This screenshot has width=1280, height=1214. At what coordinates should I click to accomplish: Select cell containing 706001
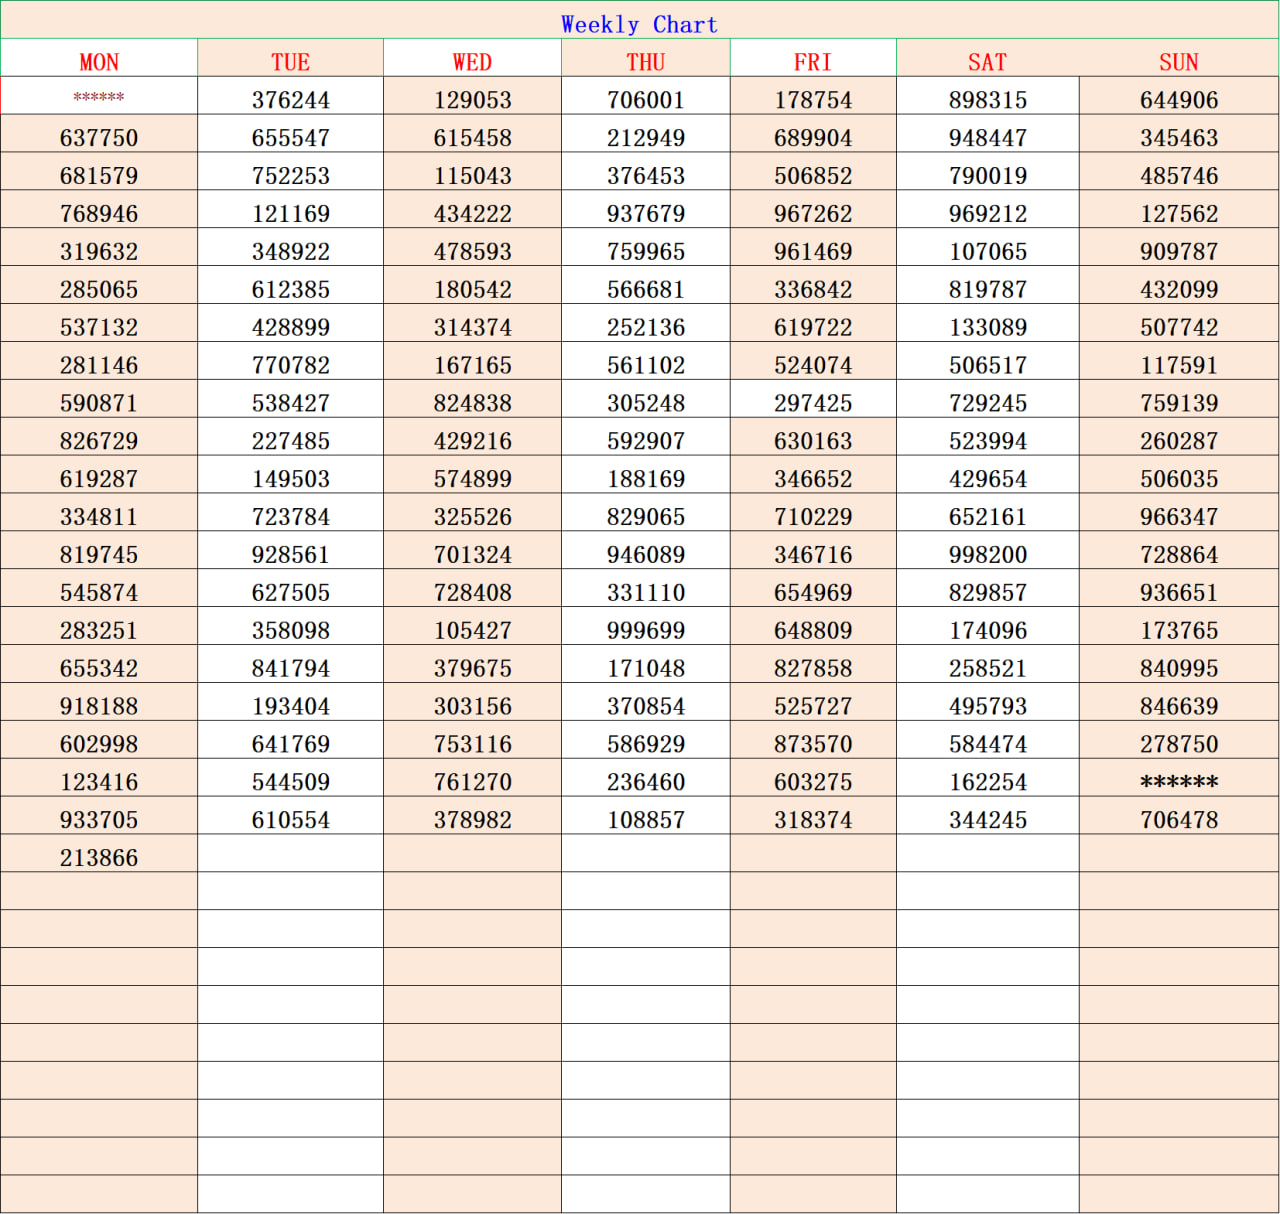coord(645,99)
